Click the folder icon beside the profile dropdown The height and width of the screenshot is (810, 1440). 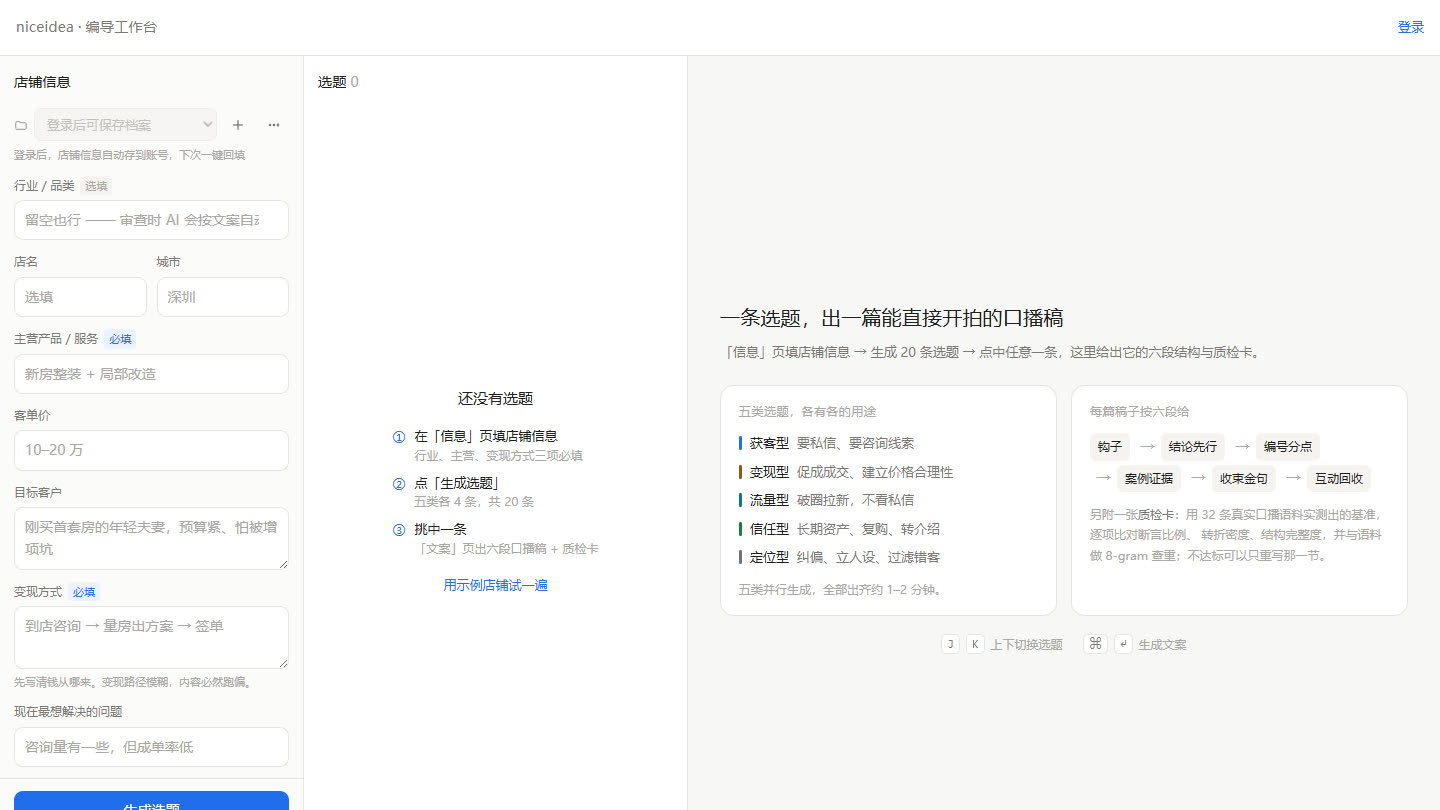[21, 125]
